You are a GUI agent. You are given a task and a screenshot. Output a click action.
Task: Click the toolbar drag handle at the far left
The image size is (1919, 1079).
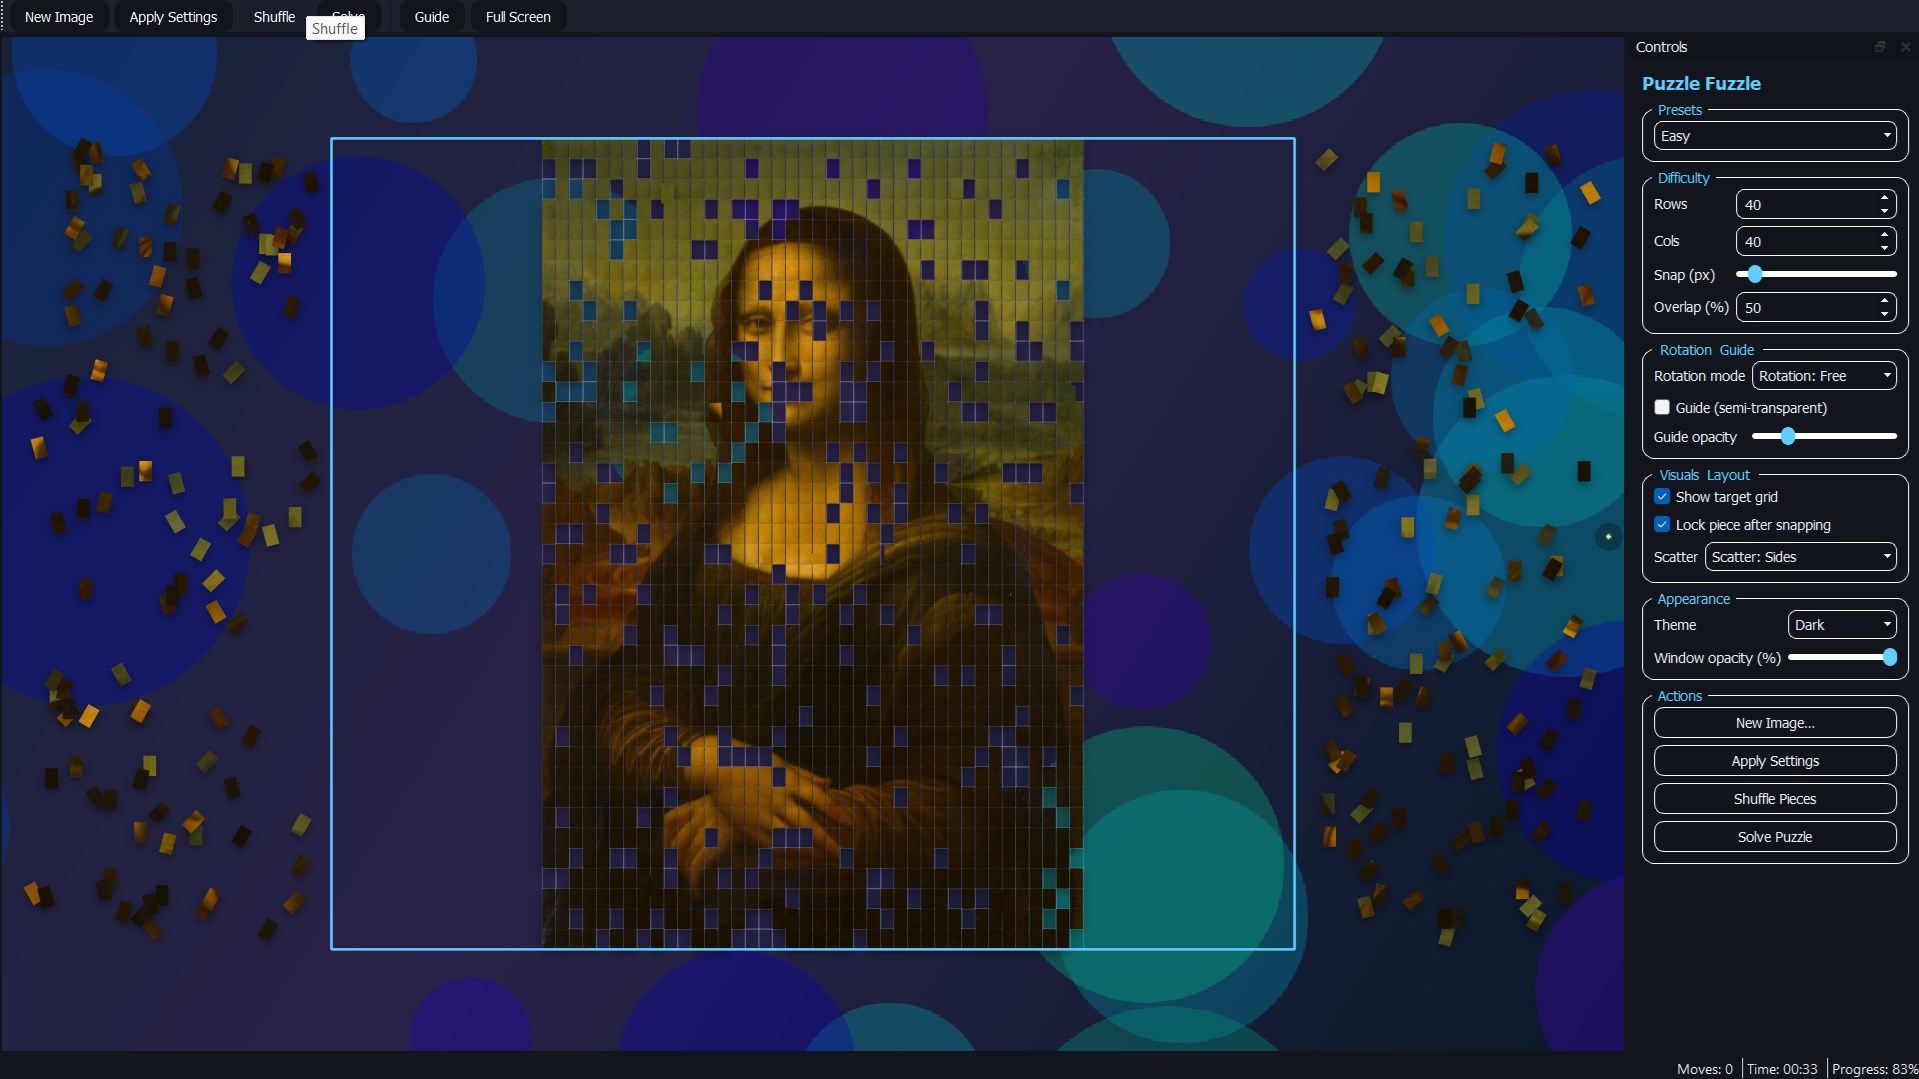(4, 17)
